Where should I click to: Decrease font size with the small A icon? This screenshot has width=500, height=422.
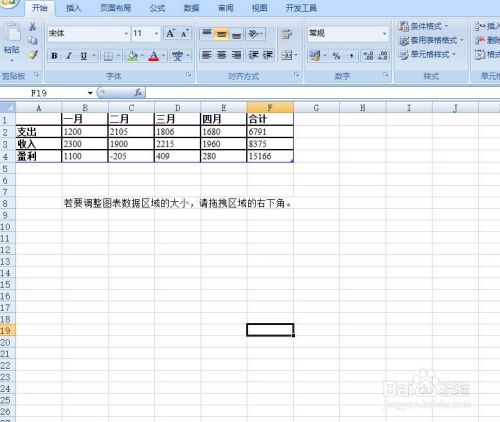pyautogui.click(x=185, y=33)
